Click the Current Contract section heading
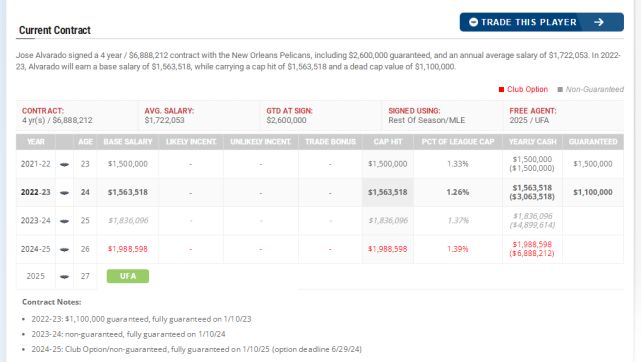Viewport: 641px width, 362px height. (55, 30)
